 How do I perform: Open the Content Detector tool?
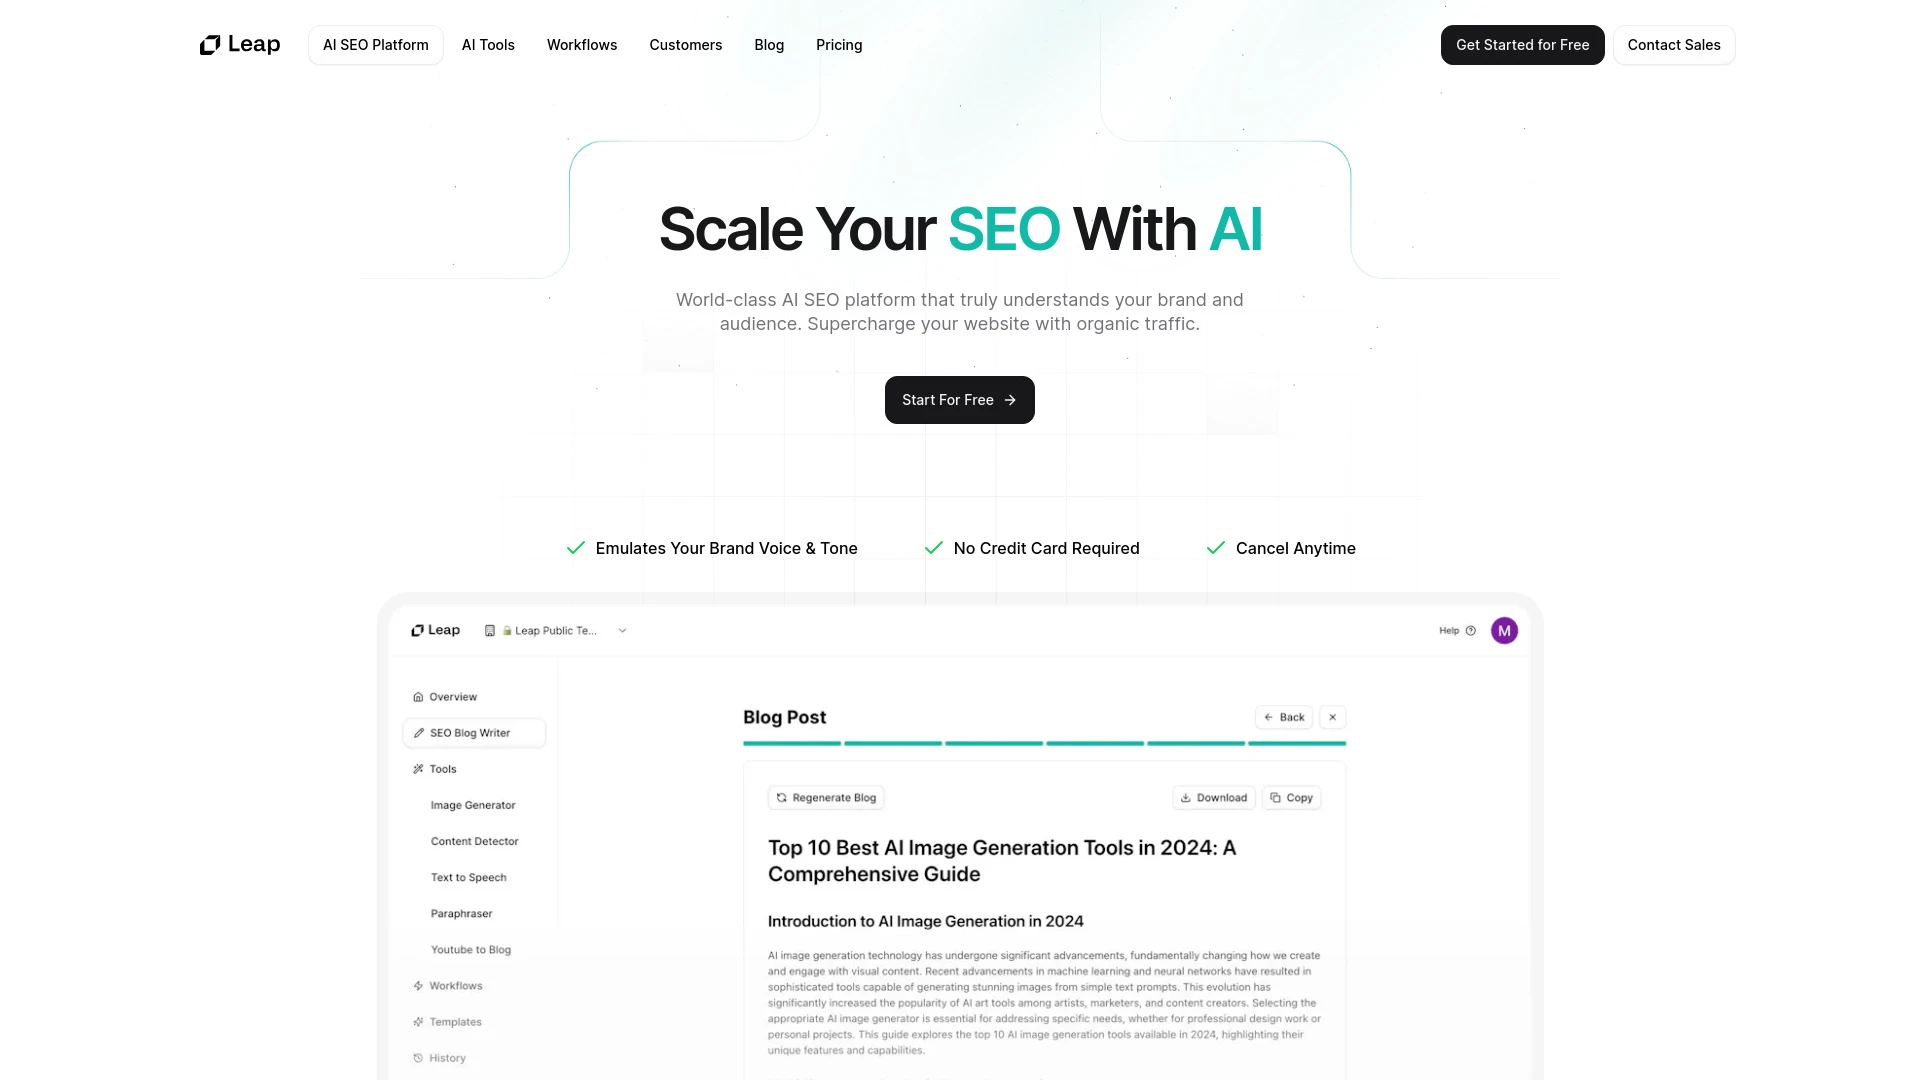click(473, 841)
